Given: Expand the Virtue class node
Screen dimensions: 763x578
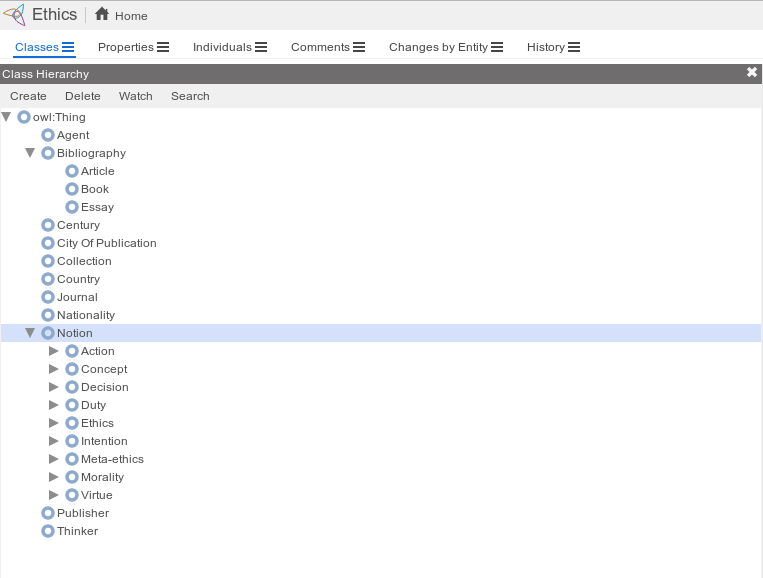Looking at the screenshot, I should pyautogui.click(x=54, y=495).
